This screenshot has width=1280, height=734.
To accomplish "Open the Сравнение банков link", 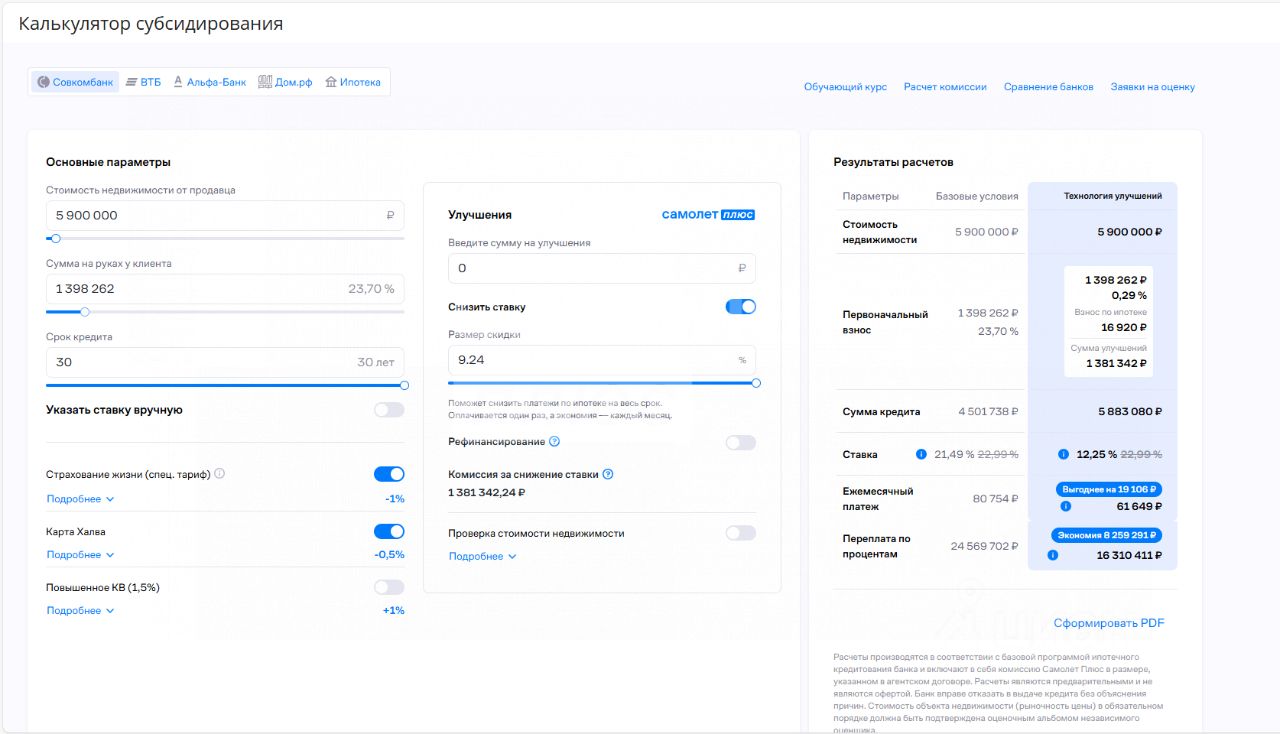I will pyautogui.click(x=1048, y=87).
